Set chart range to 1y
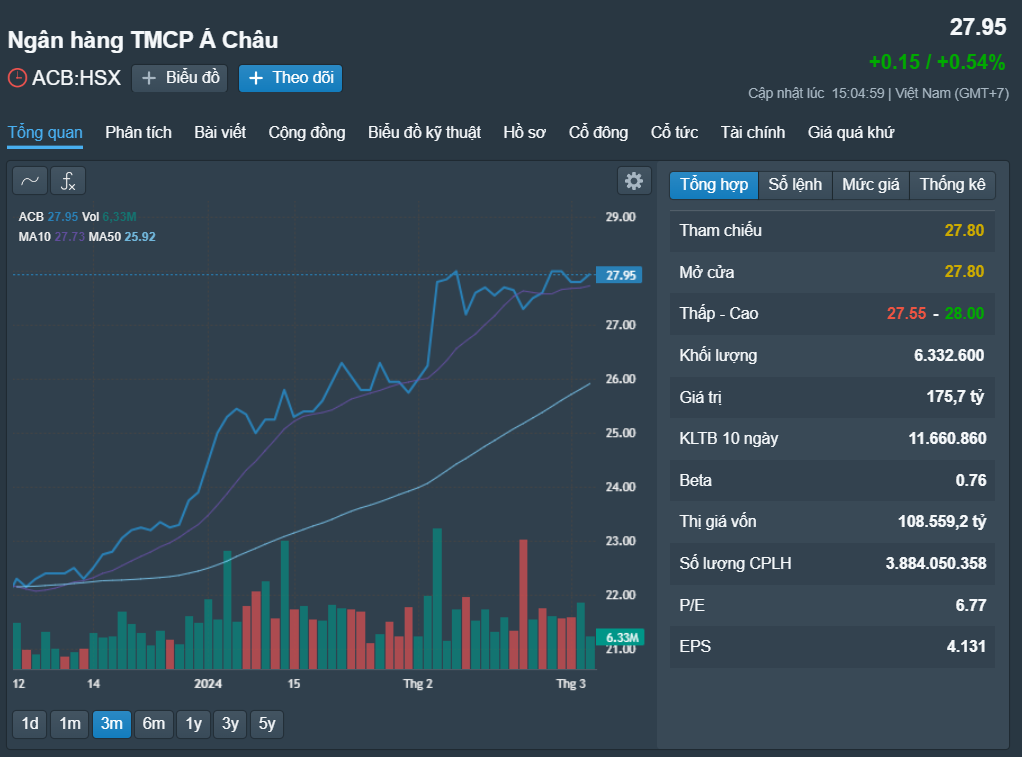Screen dimensions: 1022x757 (x=194, y=724)
